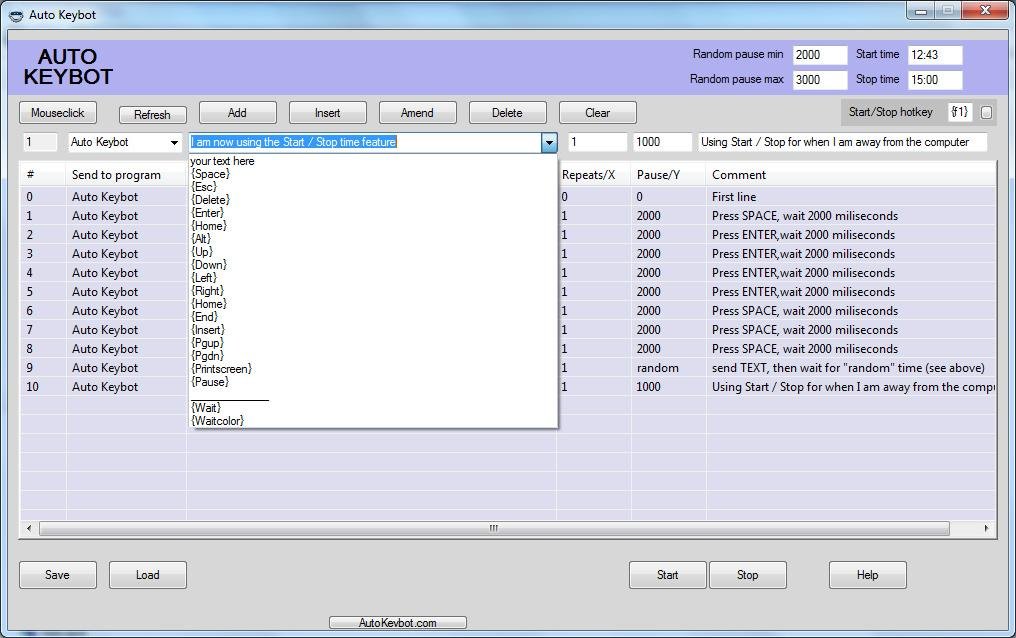Viewport: 1016px width, 638px height.
Task: Choose {Printscreen} from the list
Action: [221, 369]
